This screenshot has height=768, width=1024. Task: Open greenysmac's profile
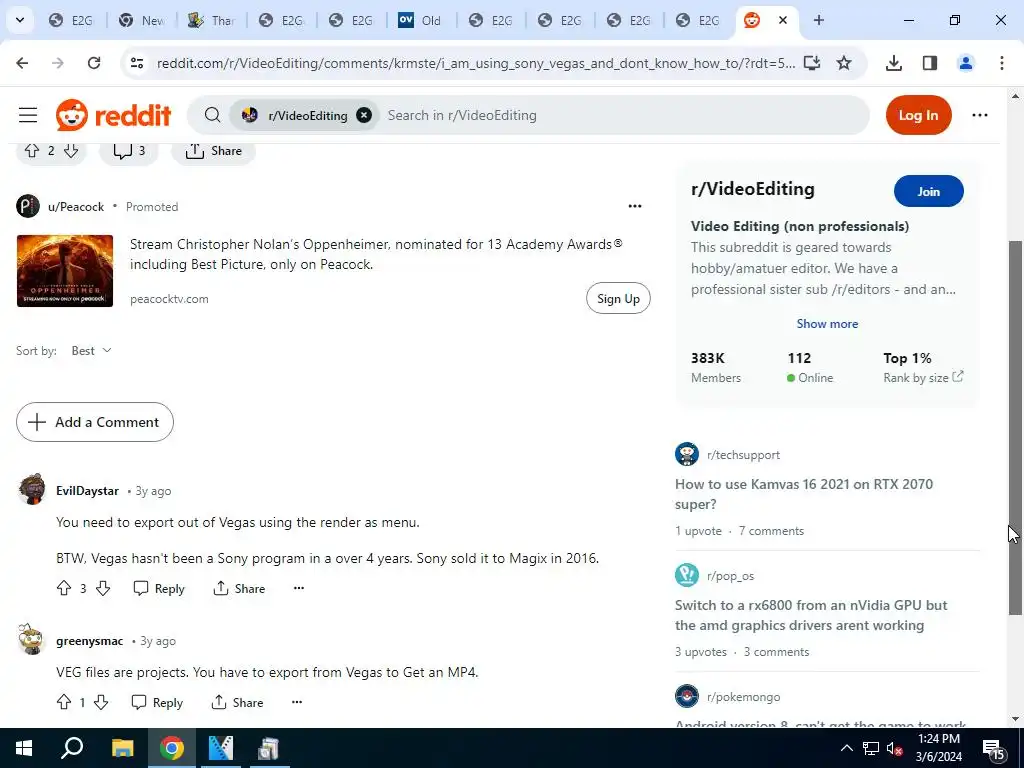[x=89, y=641]
